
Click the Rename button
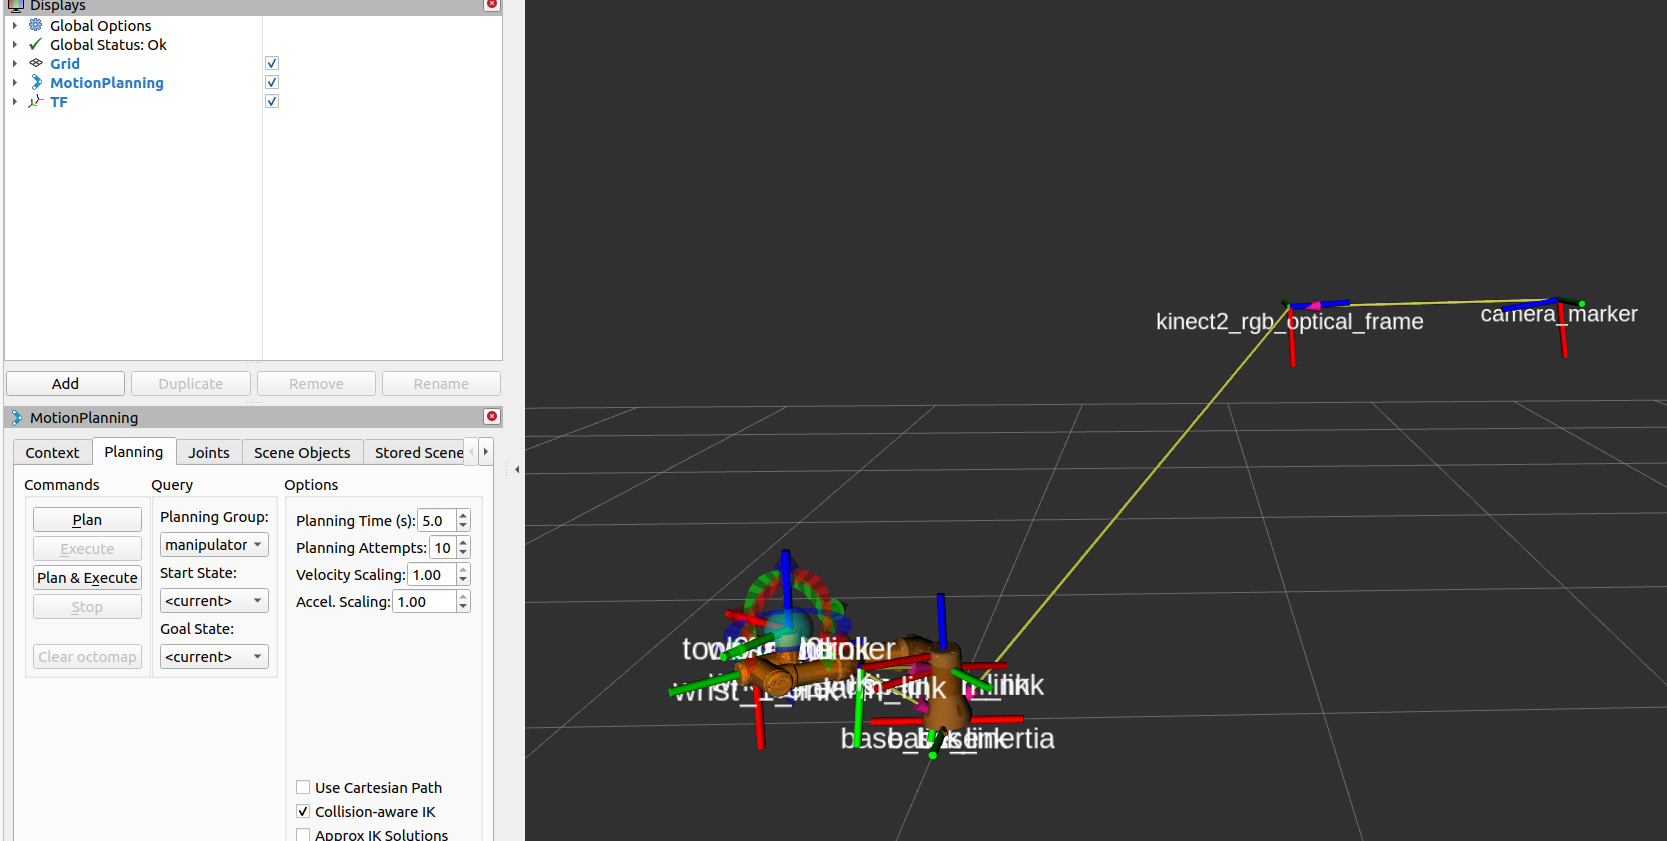(x=441, y=384)
